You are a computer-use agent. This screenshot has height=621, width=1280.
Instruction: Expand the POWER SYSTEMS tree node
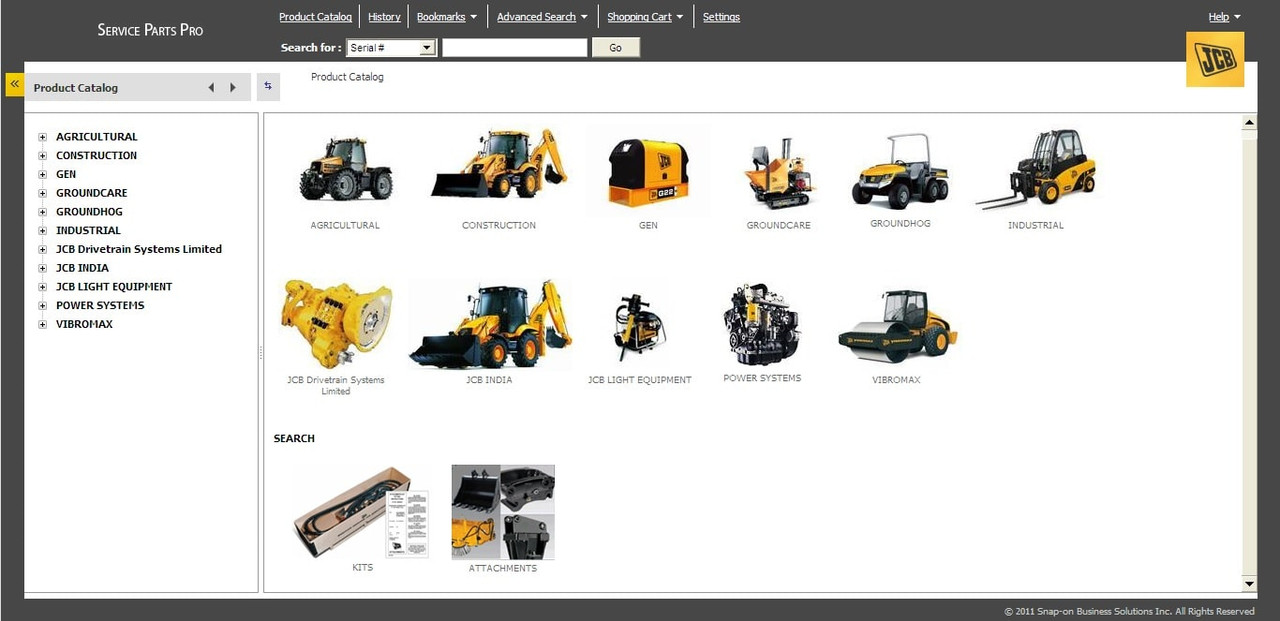(x=42, y=306)
